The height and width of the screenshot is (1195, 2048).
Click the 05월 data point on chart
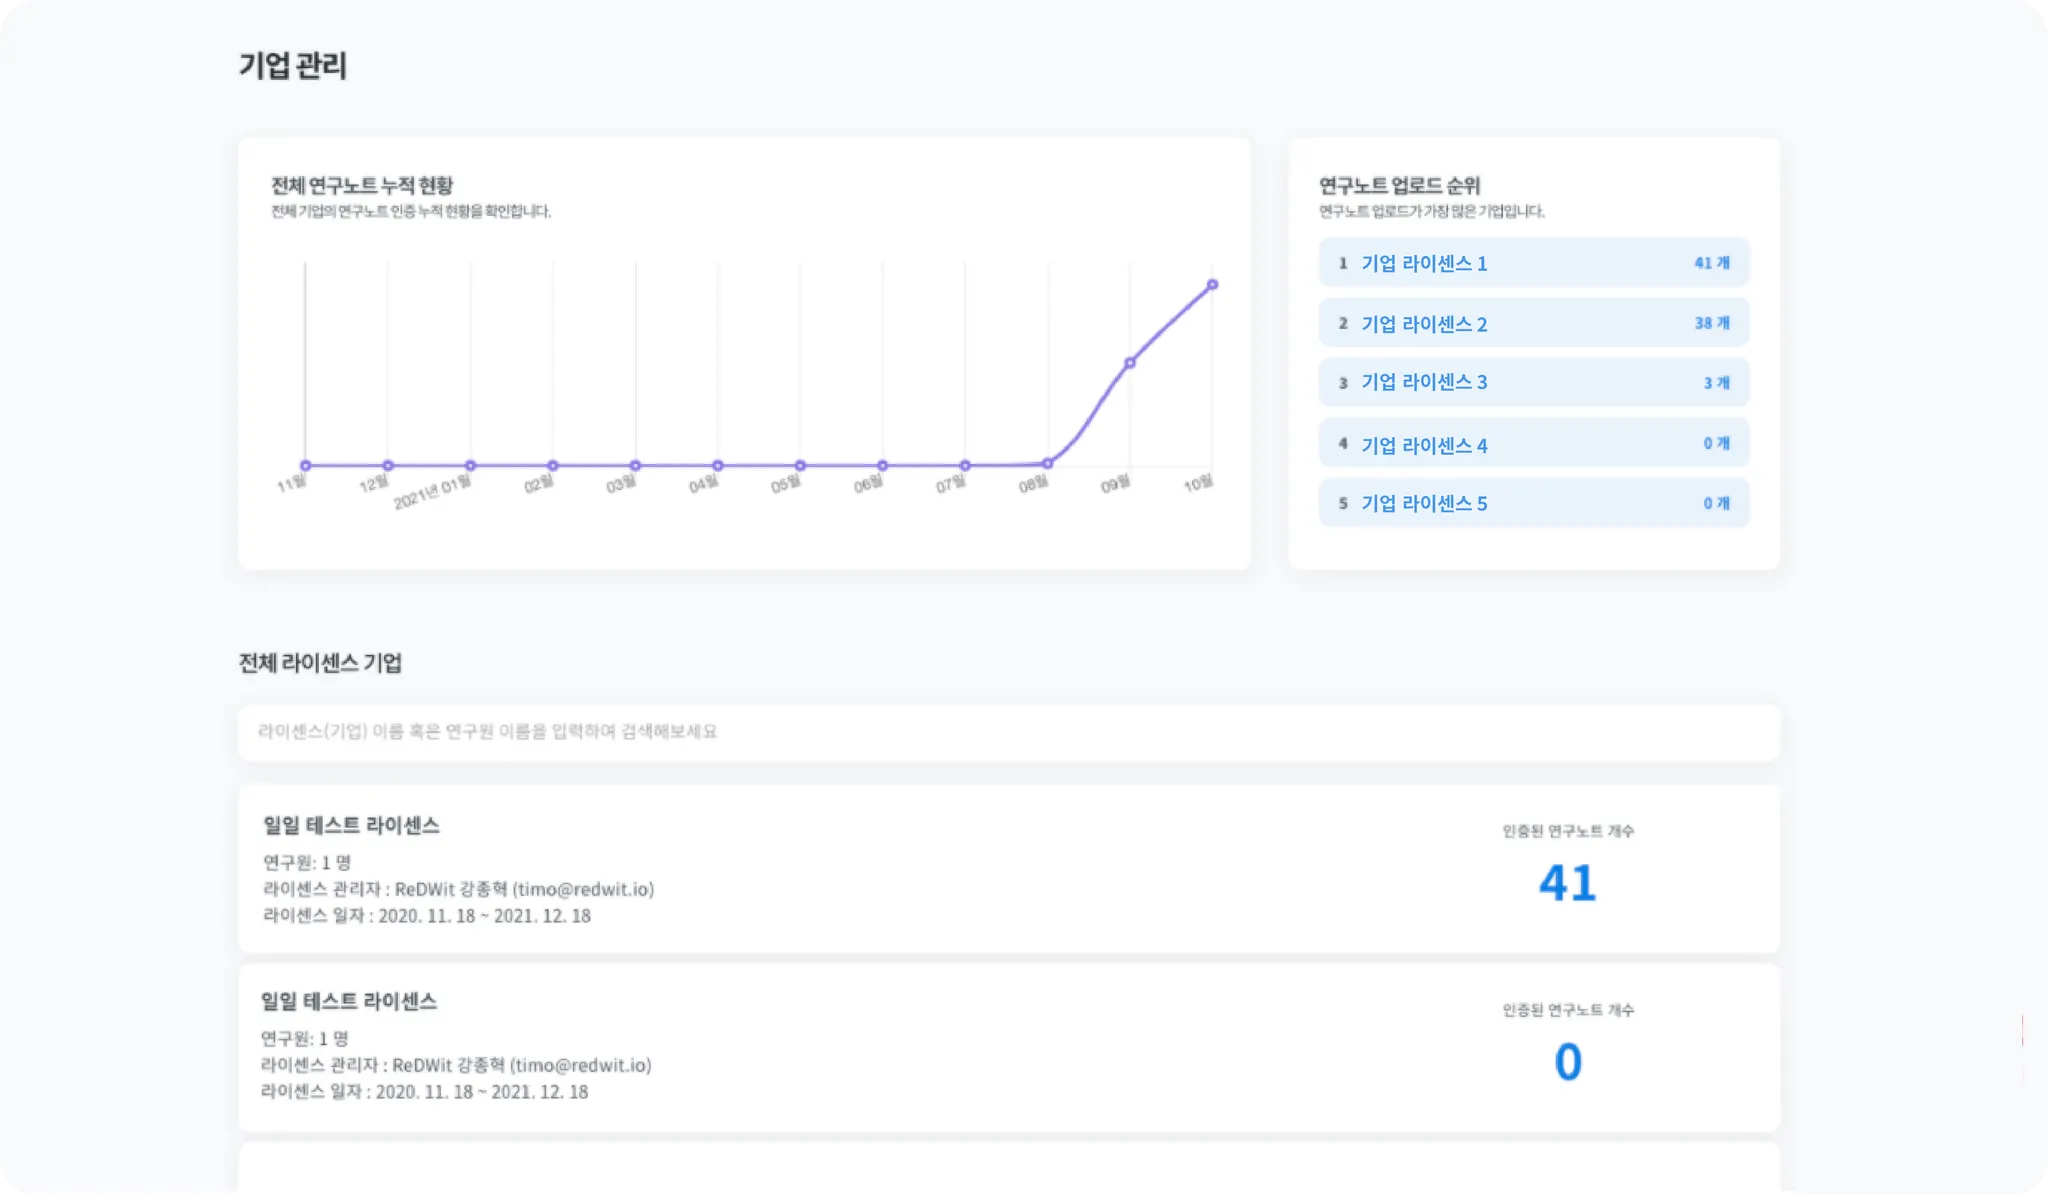coord(800,465)
